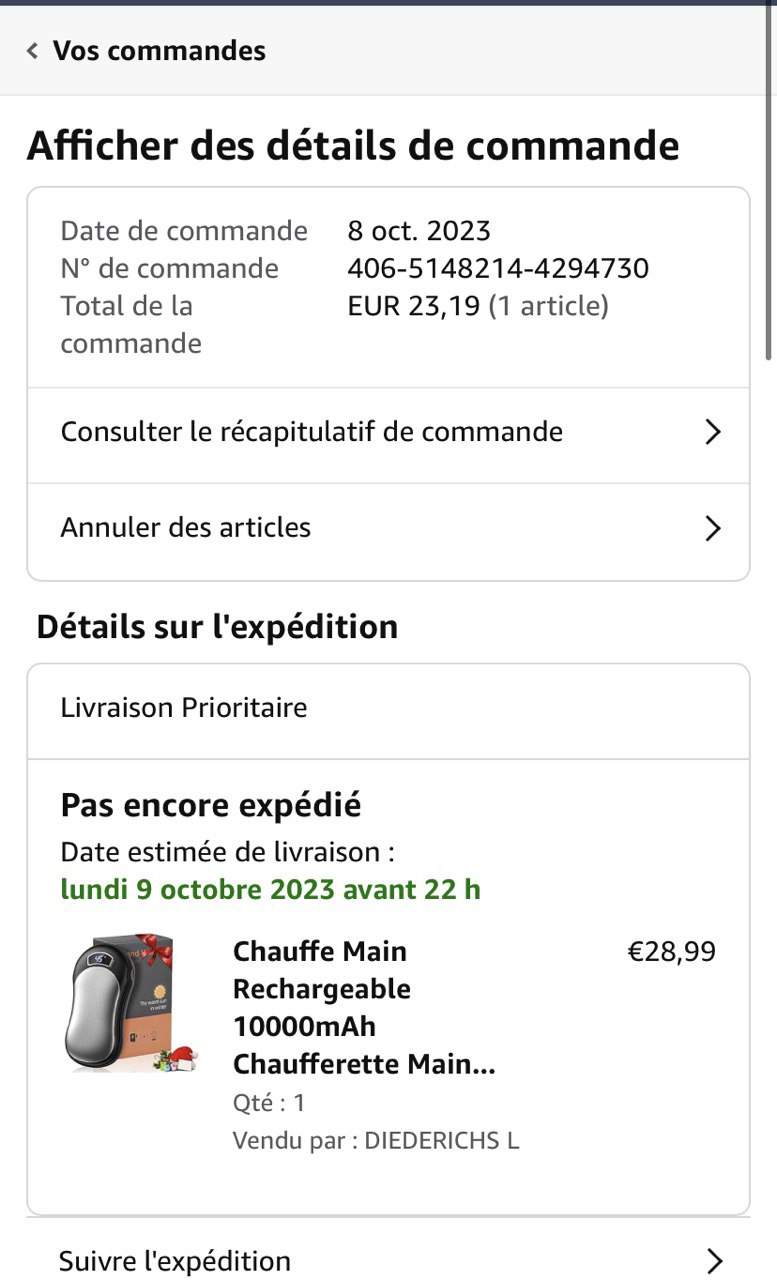
Task: Click the EUR 23,19 order total
Action: [414, 306]
